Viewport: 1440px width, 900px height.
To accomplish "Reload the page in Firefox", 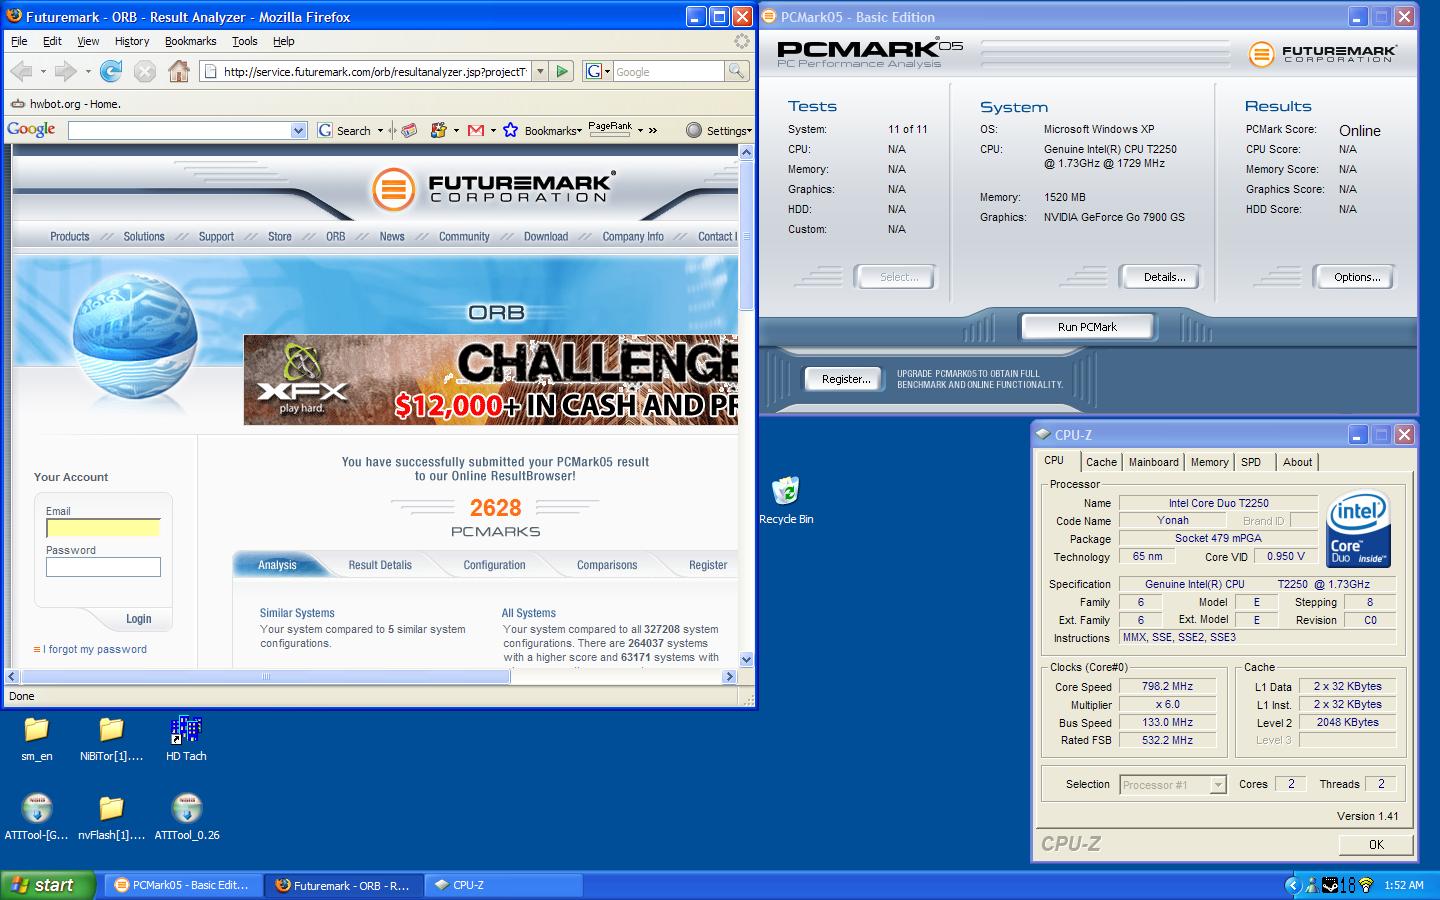I will (111, 71).
